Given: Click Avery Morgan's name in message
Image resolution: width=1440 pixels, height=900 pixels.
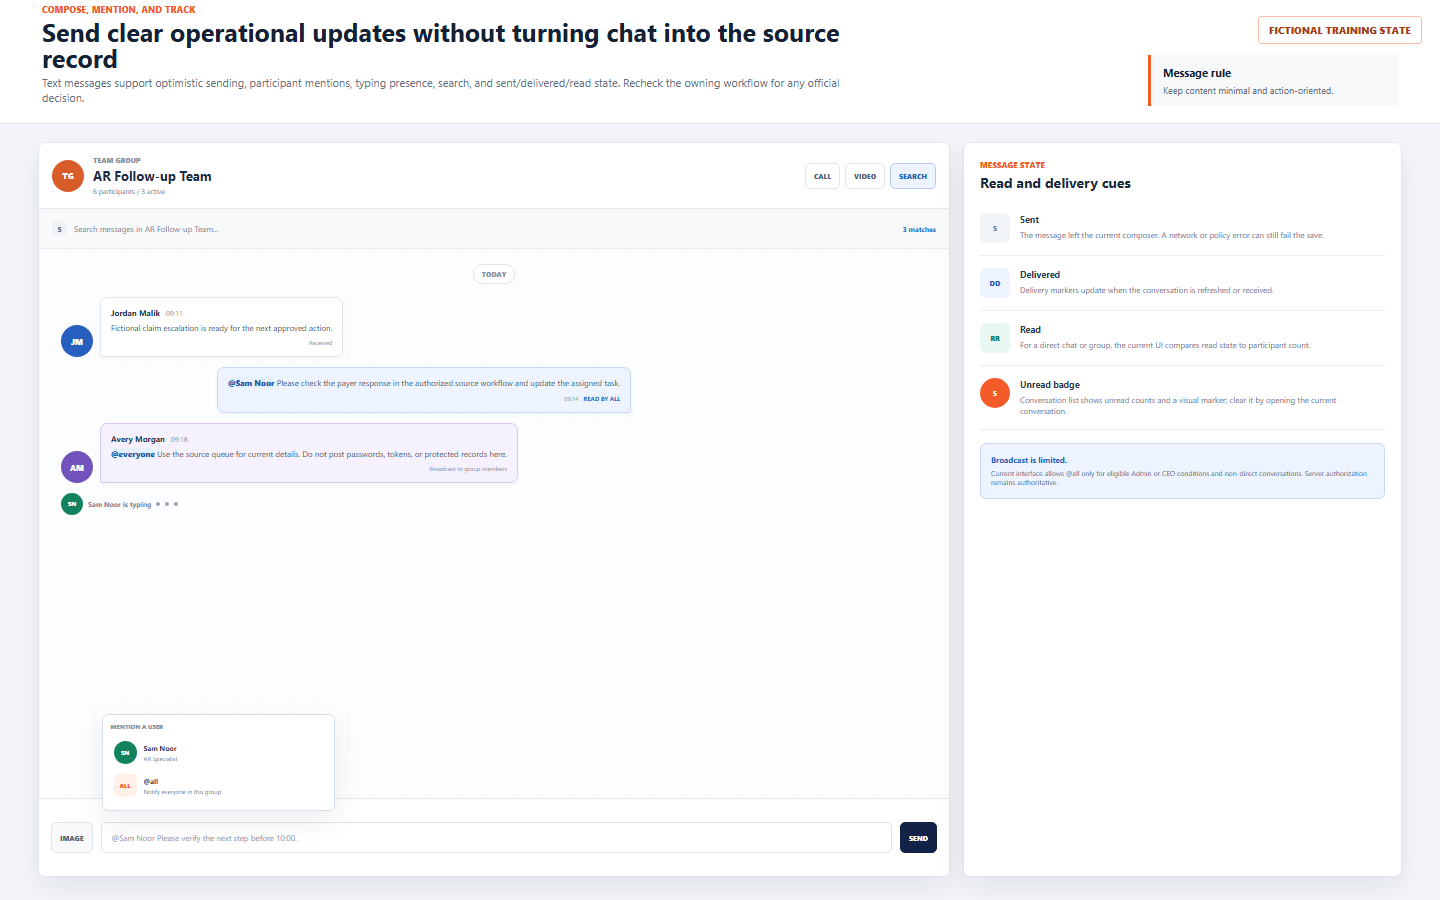Looking at the screenshot, I should click(138, 439).
